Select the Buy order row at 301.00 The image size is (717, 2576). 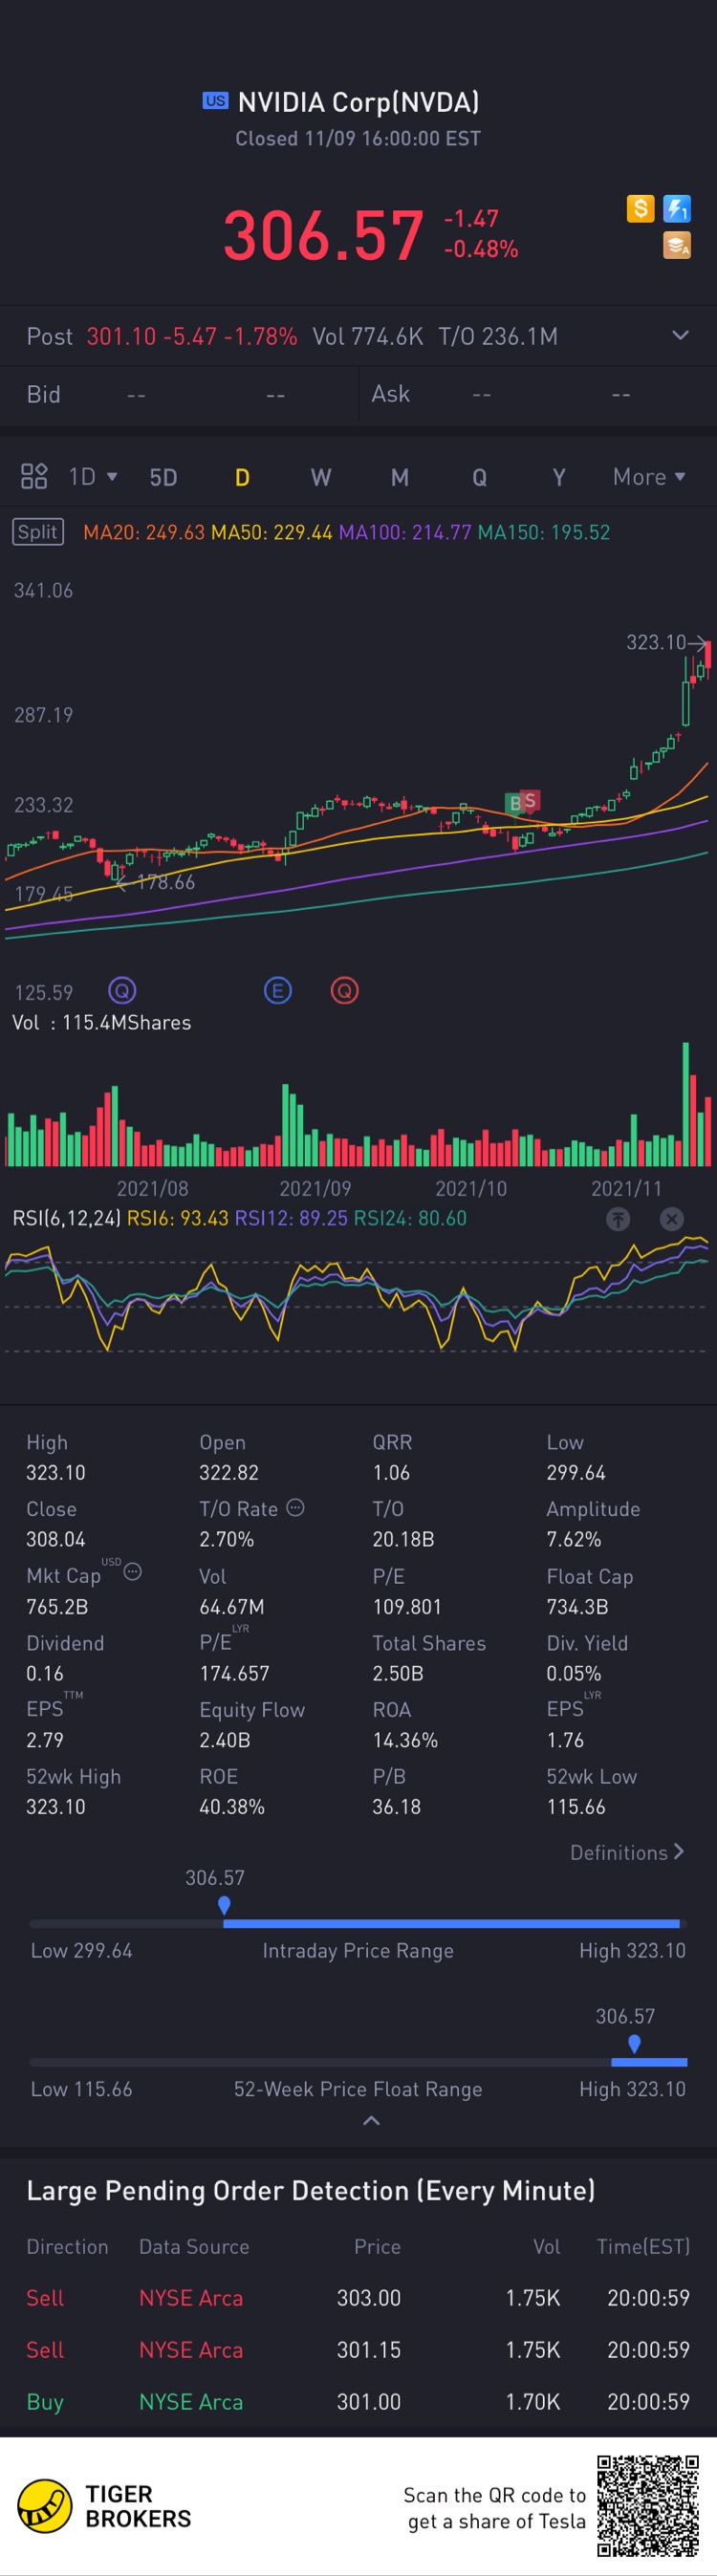pyautogui.click(x=358, y=2401)
